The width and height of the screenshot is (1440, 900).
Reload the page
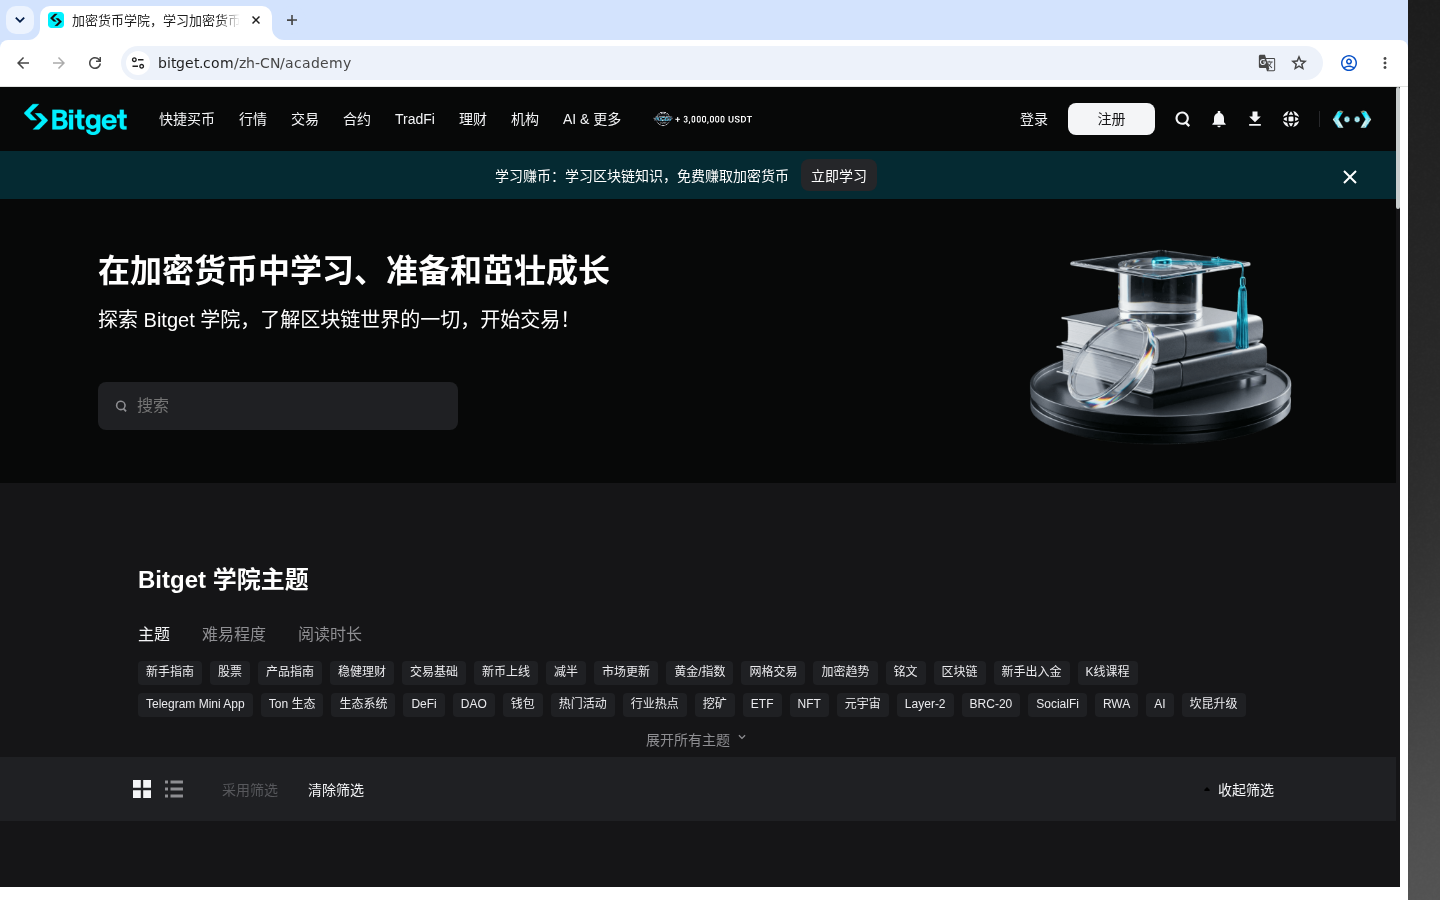point(95,63)
